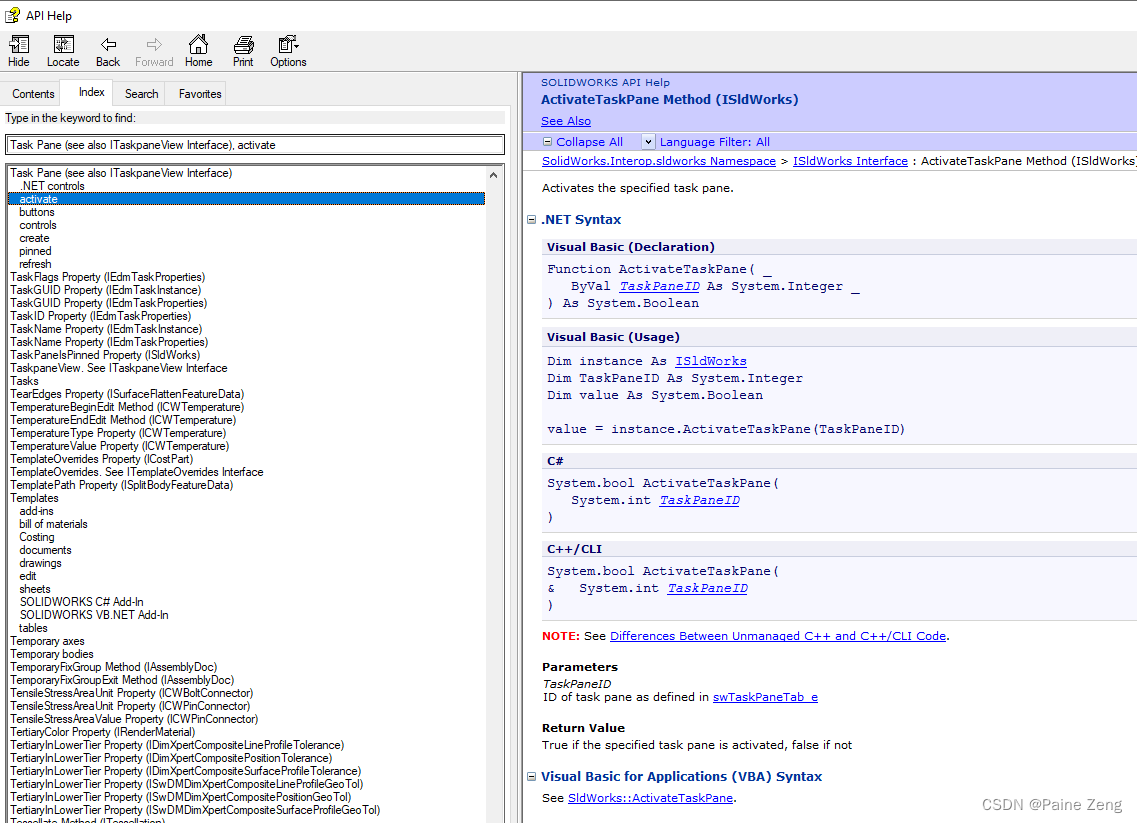Switch to the Contents tab
1137x823 pixels.
click(x=33, y=94)
